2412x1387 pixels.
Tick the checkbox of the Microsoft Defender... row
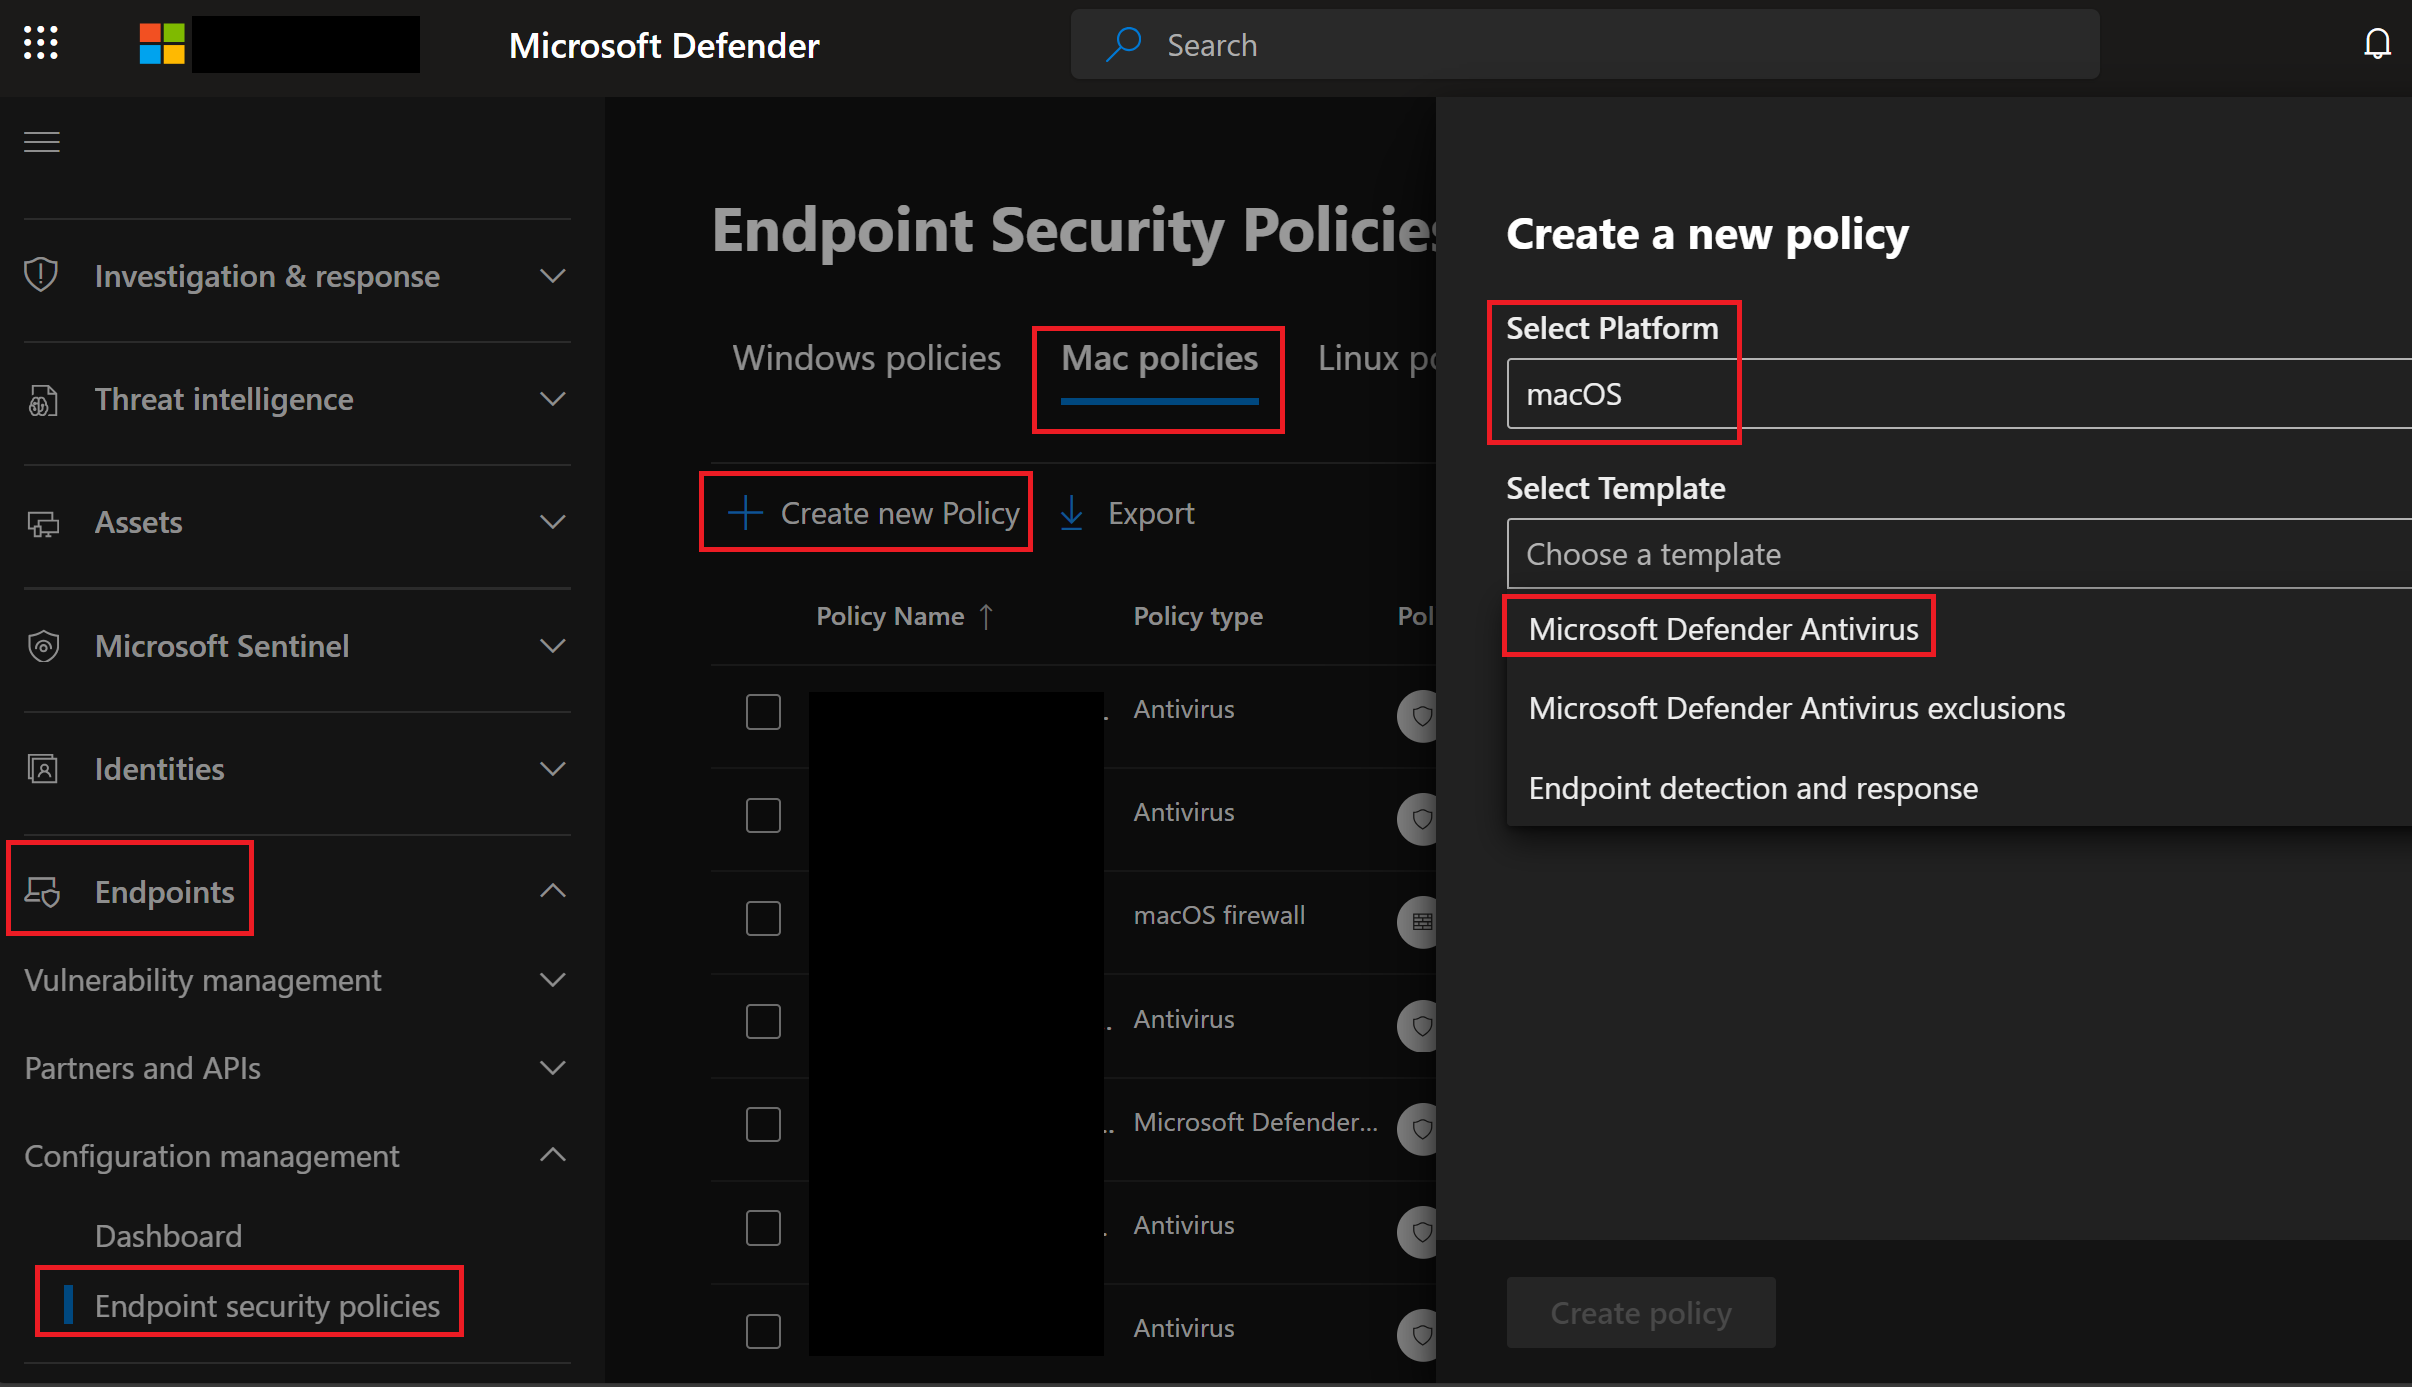tap(763, 1124)
